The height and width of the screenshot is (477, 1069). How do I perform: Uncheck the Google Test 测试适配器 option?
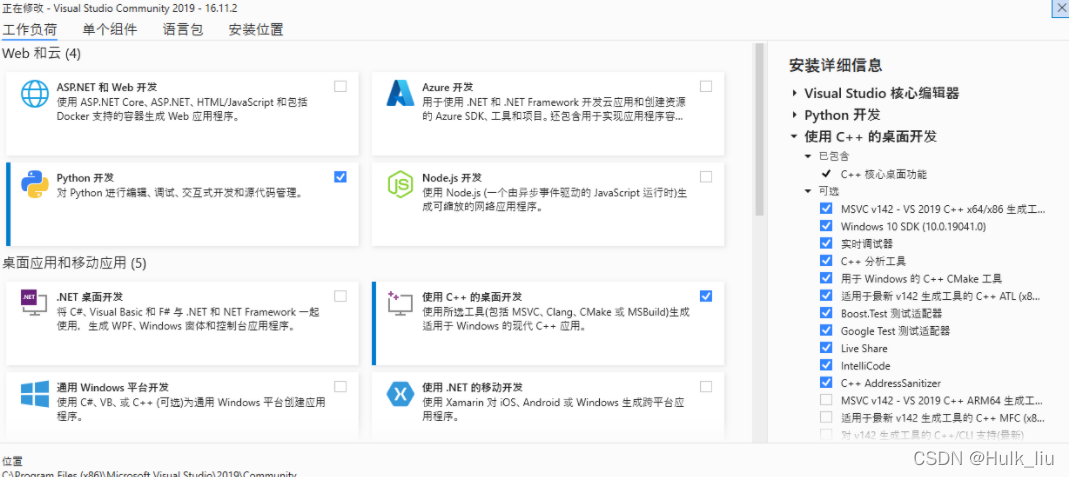coord(826,330)
